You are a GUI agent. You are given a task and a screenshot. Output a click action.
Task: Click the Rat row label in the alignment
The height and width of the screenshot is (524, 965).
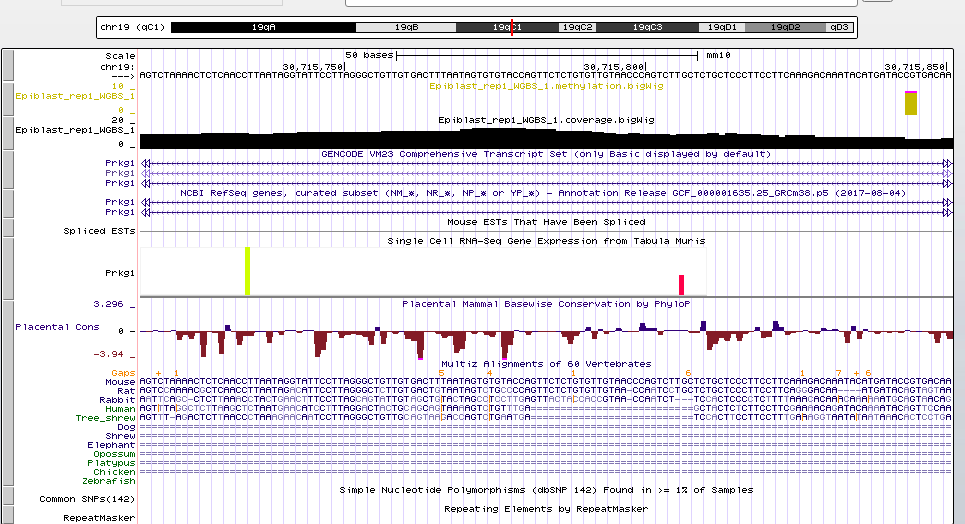point(126,391)
